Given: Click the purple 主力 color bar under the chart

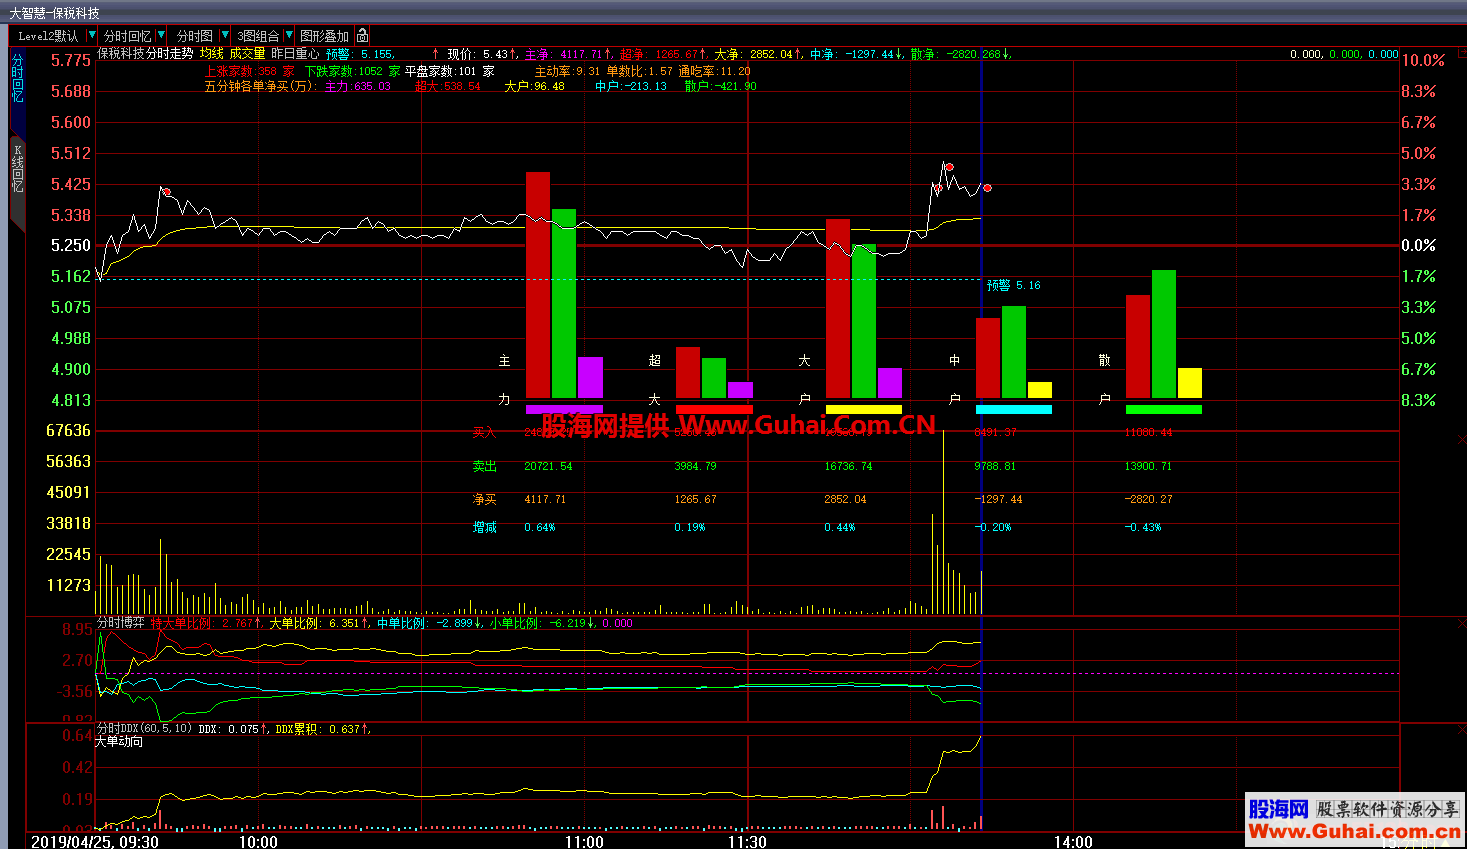Looking at the screenshot, I should pyautogui.click(x=564, y=409).
